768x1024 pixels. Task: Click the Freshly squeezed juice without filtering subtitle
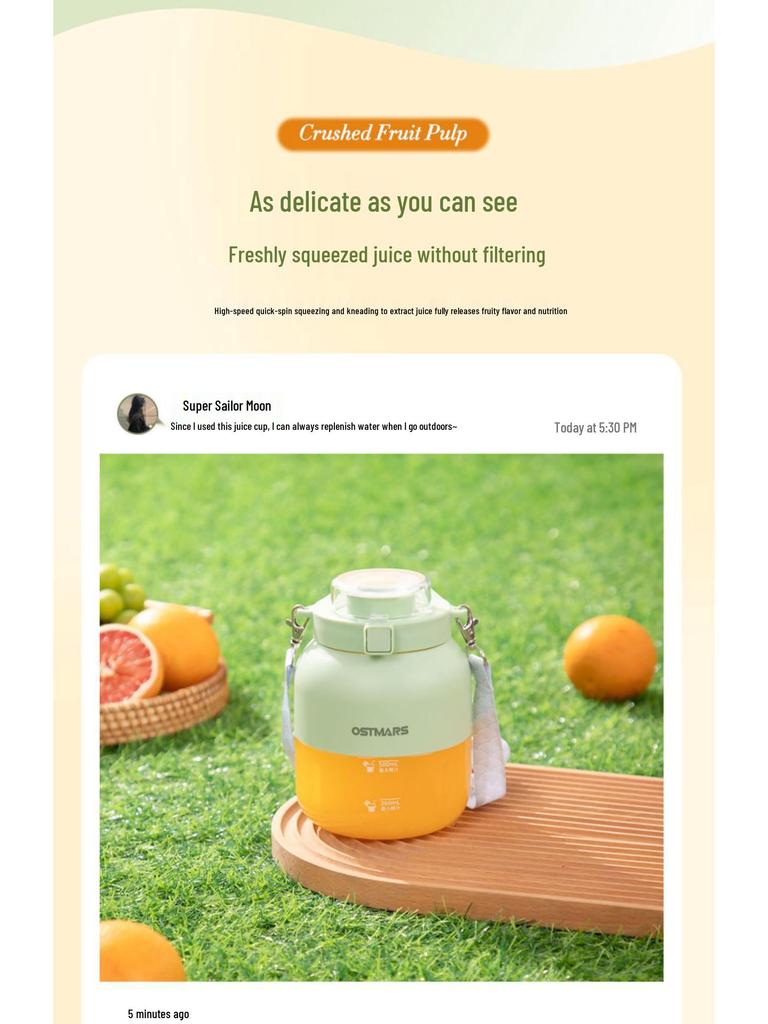point(387,255)
